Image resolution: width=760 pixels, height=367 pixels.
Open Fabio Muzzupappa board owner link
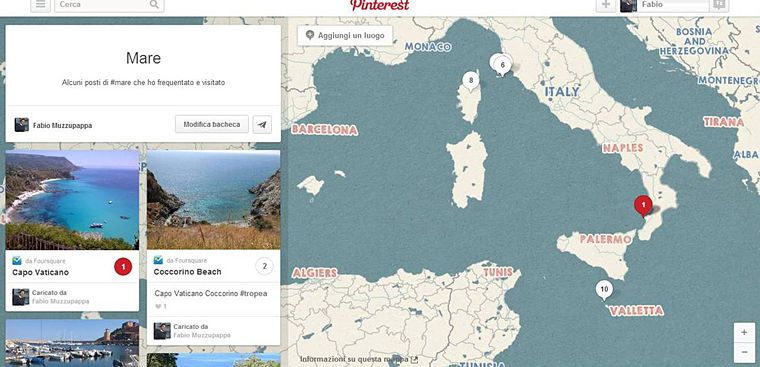[63, 126]
